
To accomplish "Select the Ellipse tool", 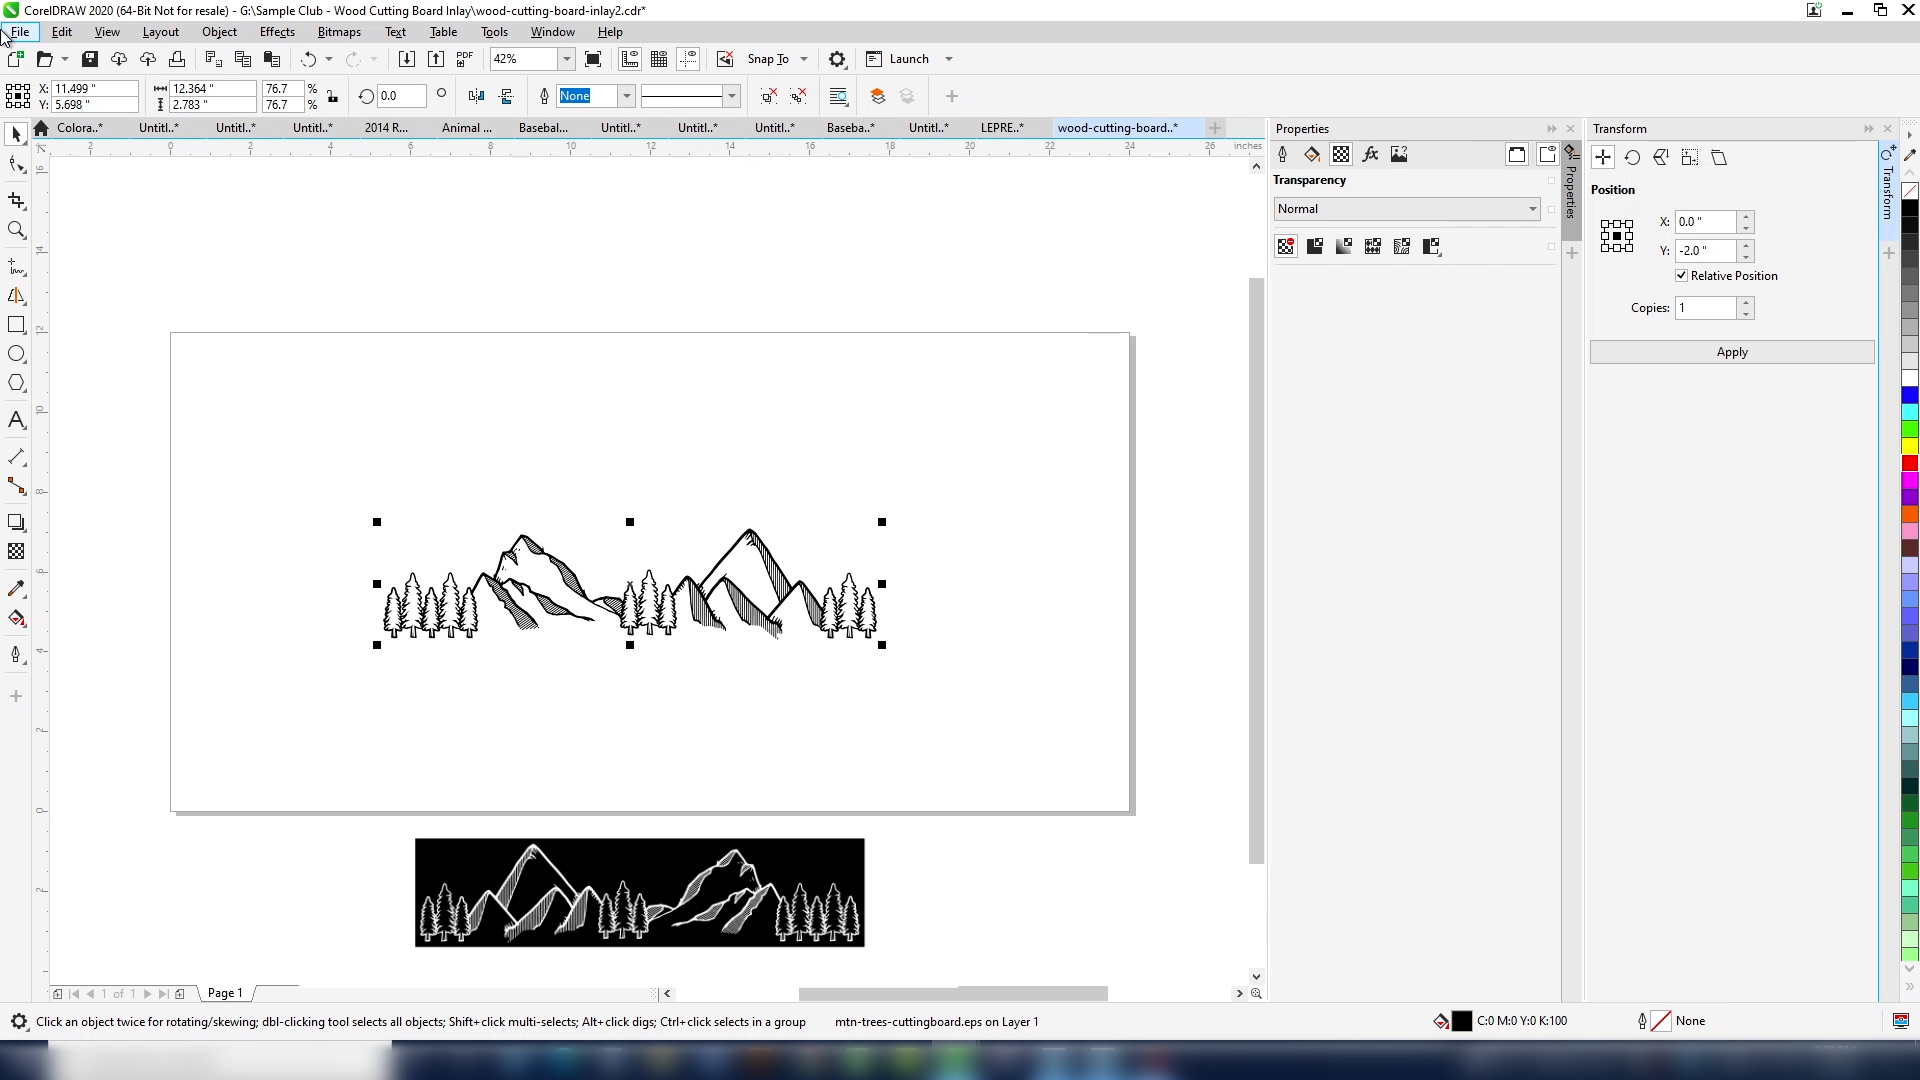I will coord(16,354).
